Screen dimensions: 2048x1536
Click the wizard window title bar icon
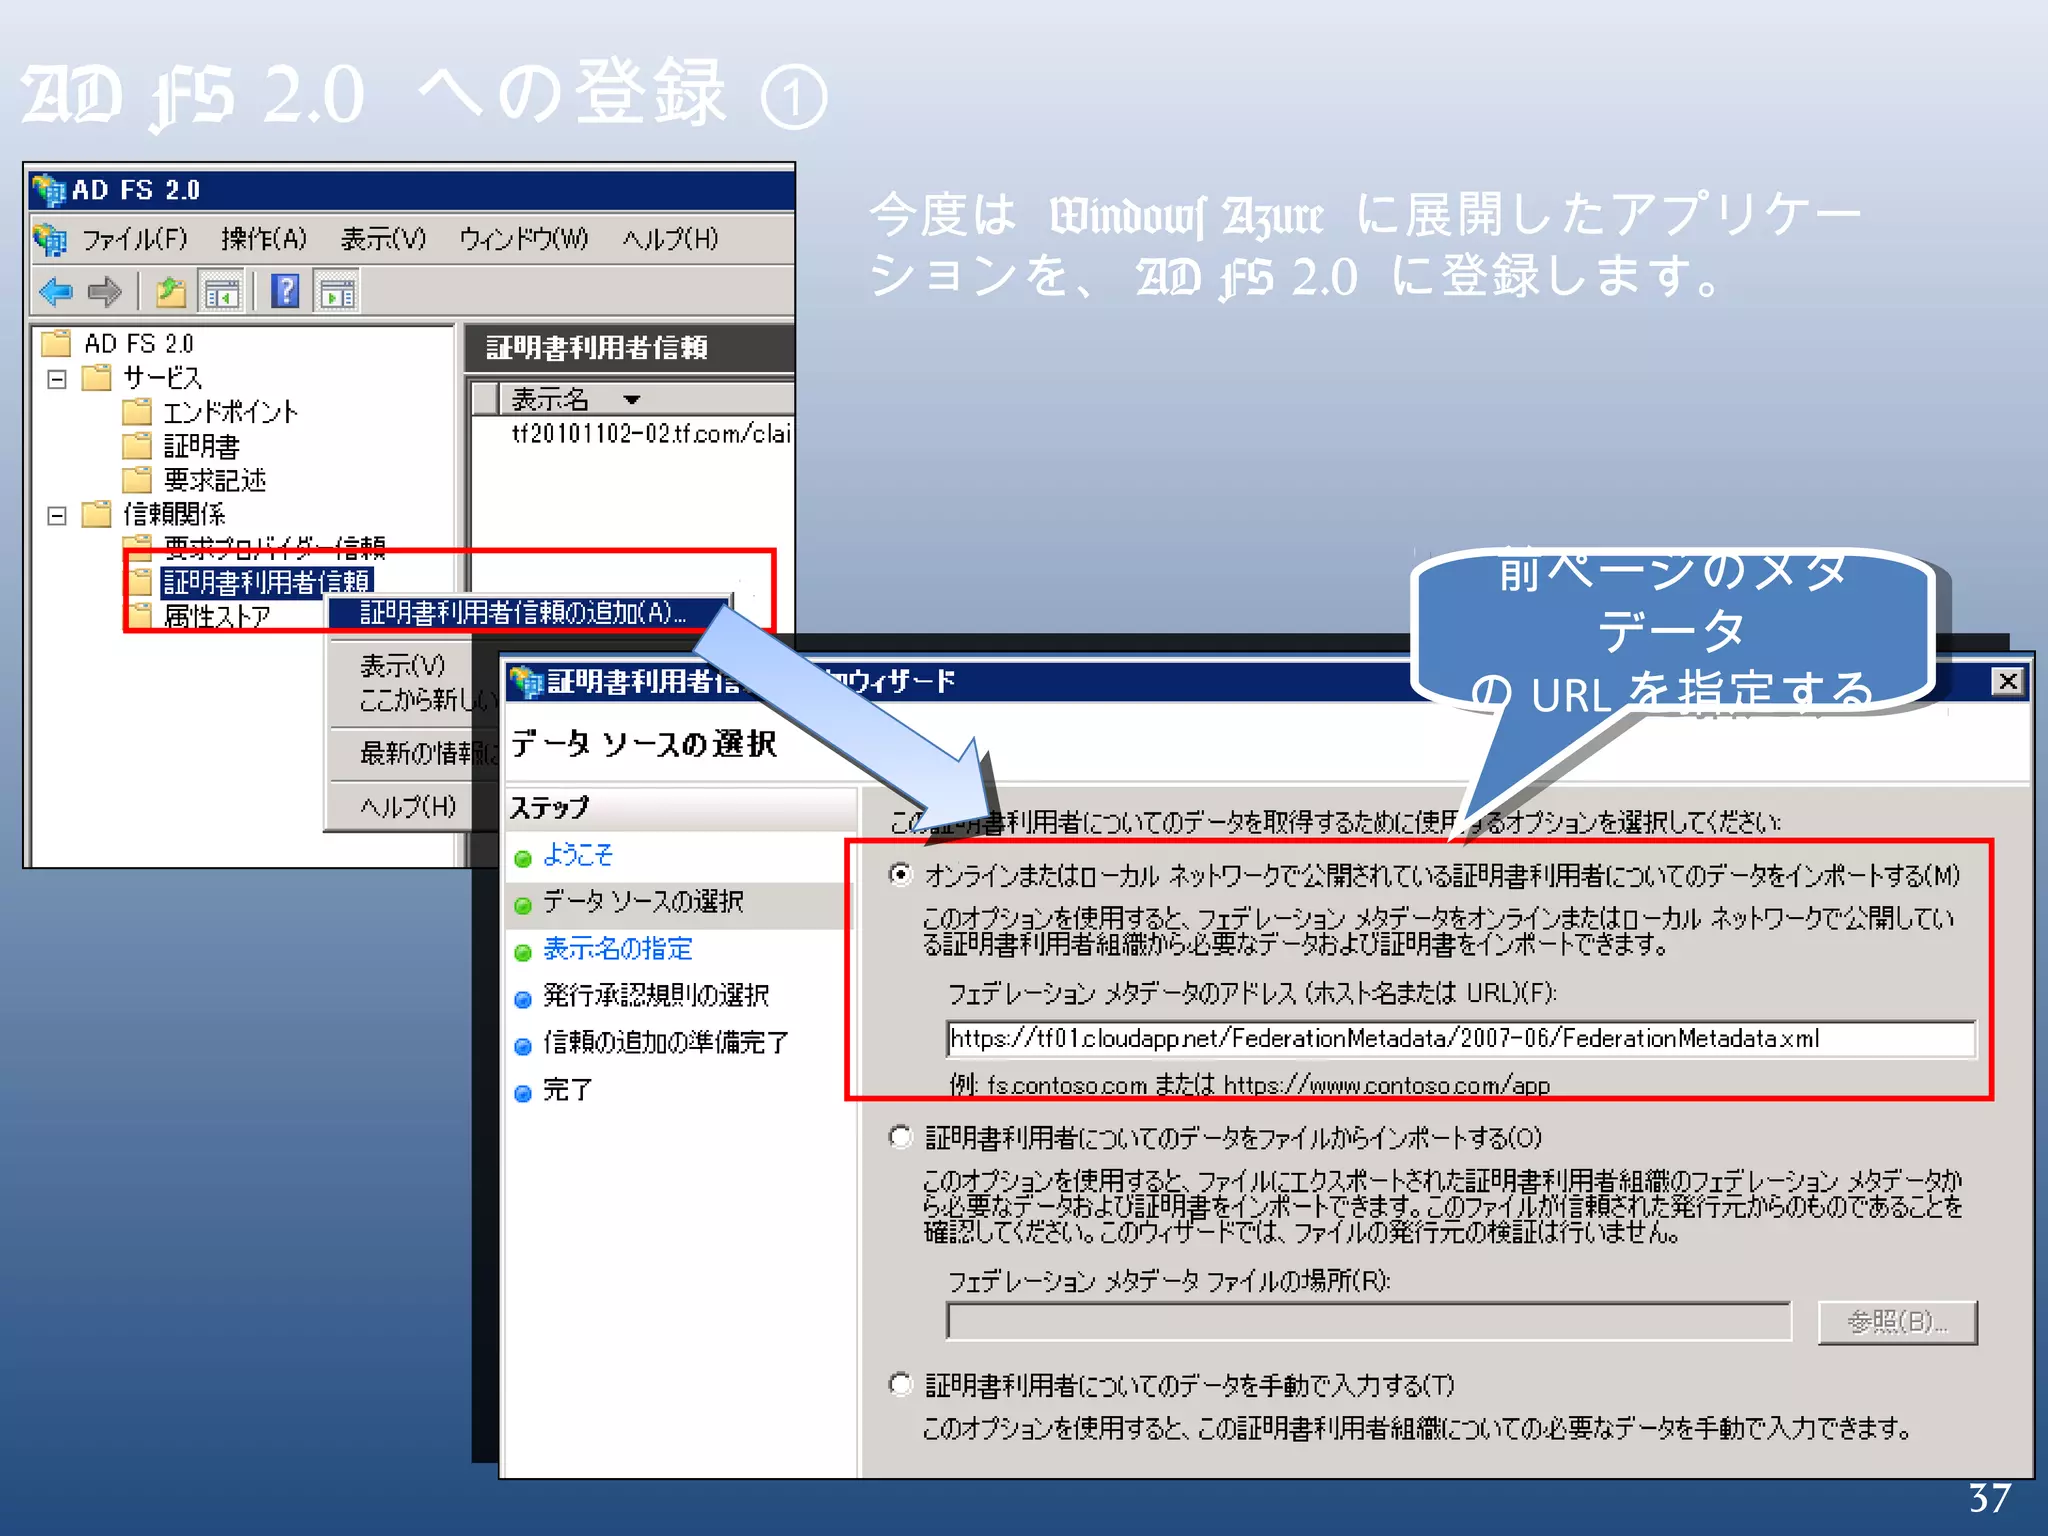tap(525, 682)
